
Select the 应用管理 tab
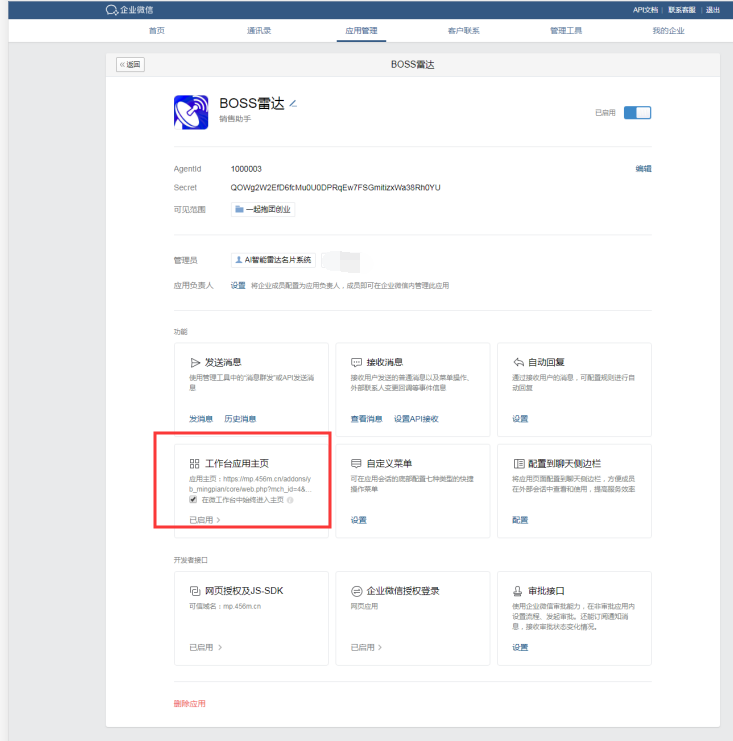pos(361,31)
